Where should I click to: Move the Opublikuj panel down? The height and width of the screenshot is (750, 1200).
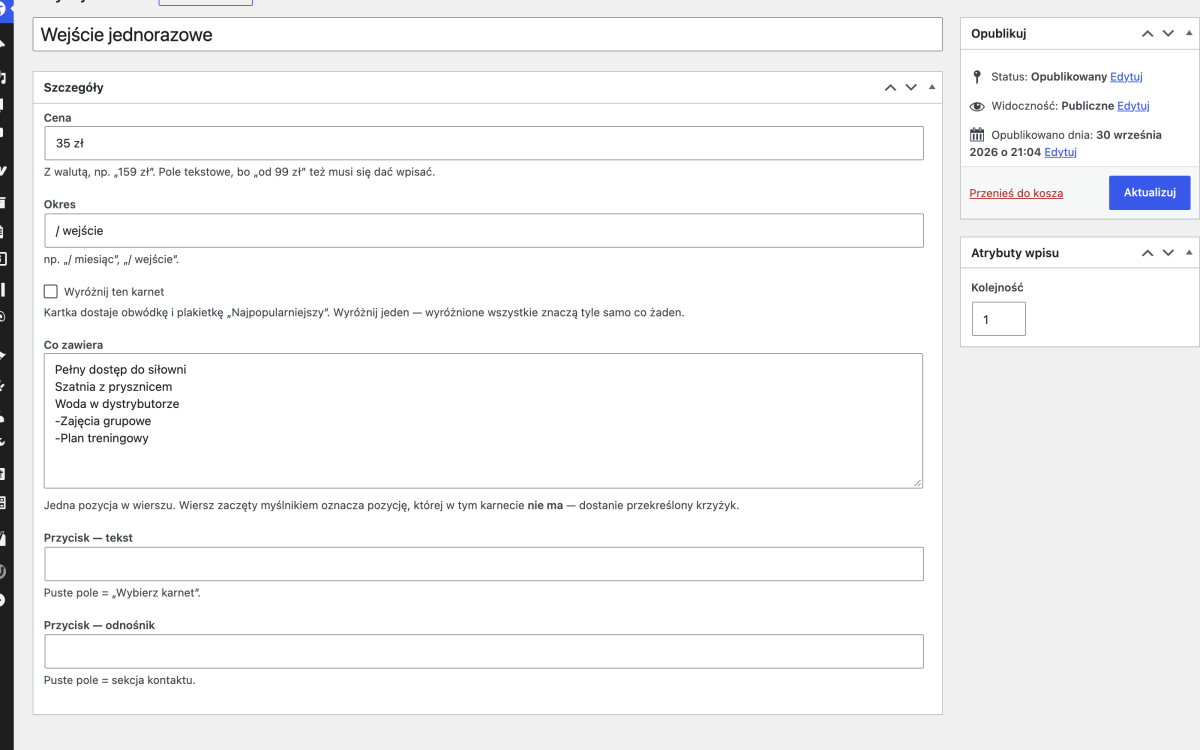click(x=1168, y=33)
